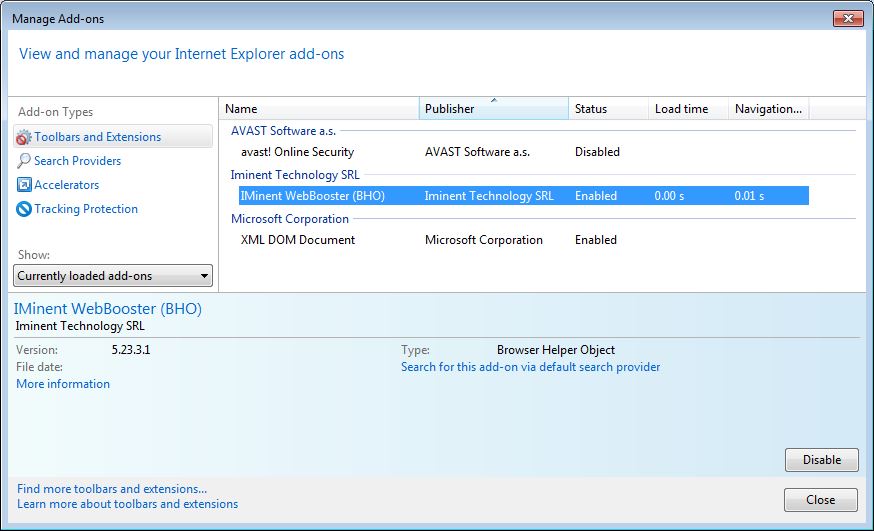Click Microsoft Corporation publisher cell for XML DOM
This screenshot has height=531, width=874.
(x=483, y=240)
